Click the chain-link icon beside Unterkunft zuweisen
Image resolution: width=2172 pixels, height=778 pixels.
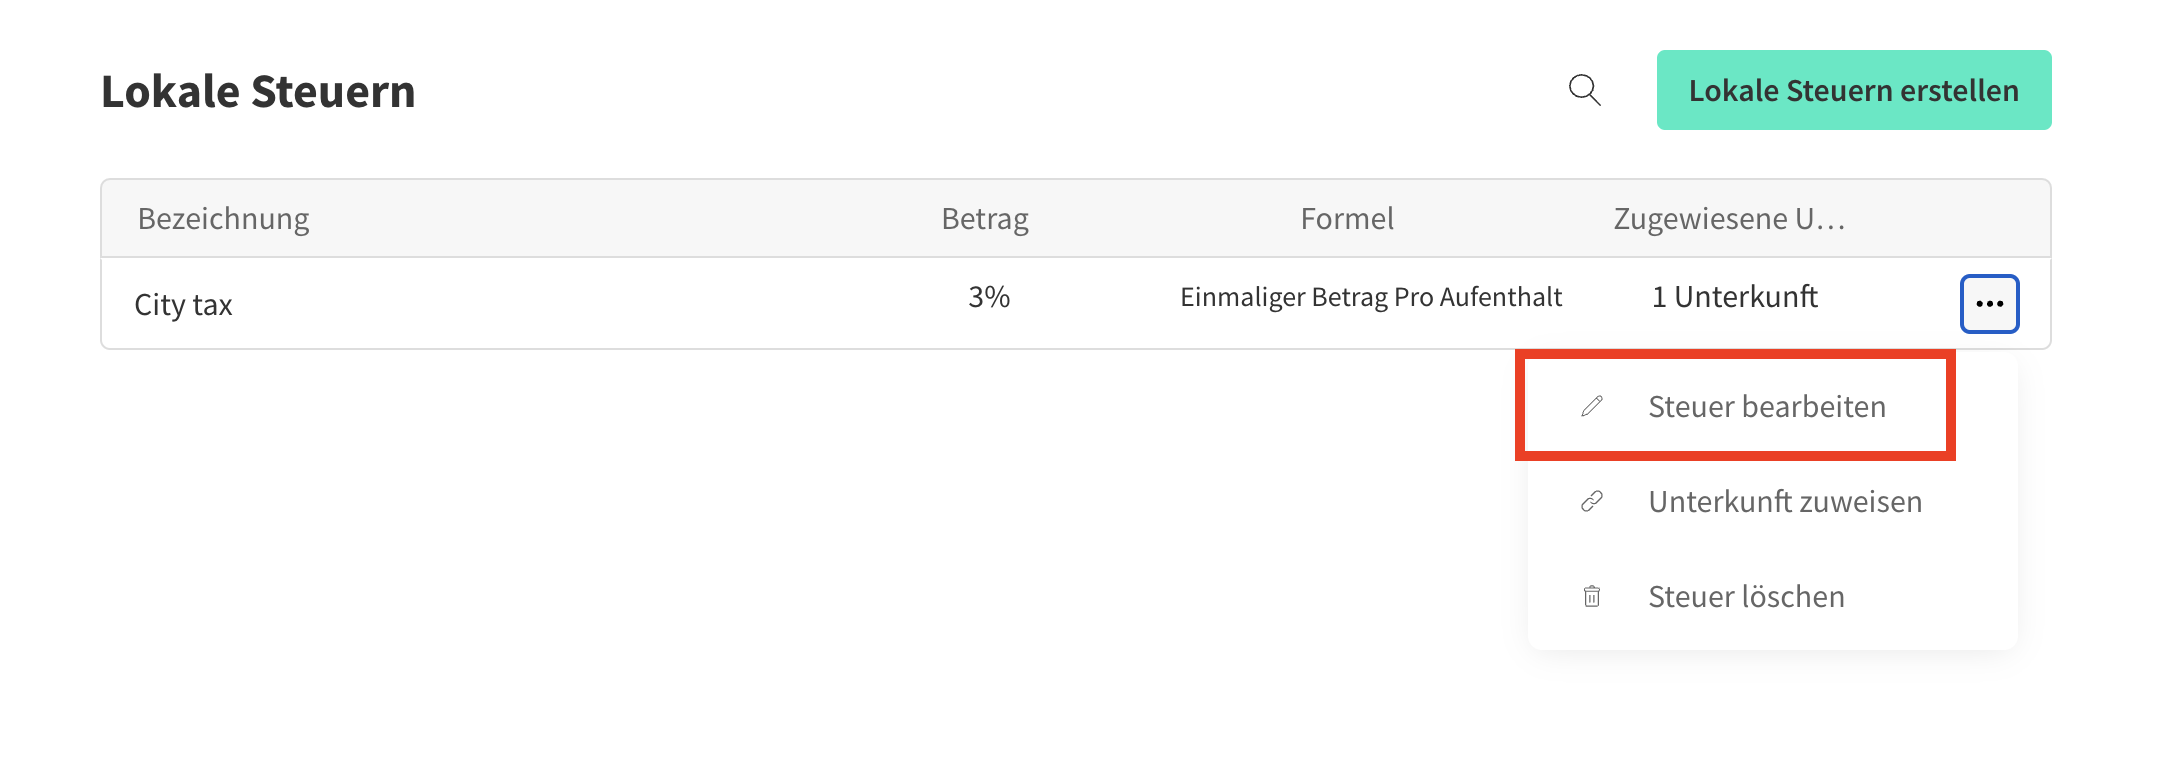tap(1592, 501)
